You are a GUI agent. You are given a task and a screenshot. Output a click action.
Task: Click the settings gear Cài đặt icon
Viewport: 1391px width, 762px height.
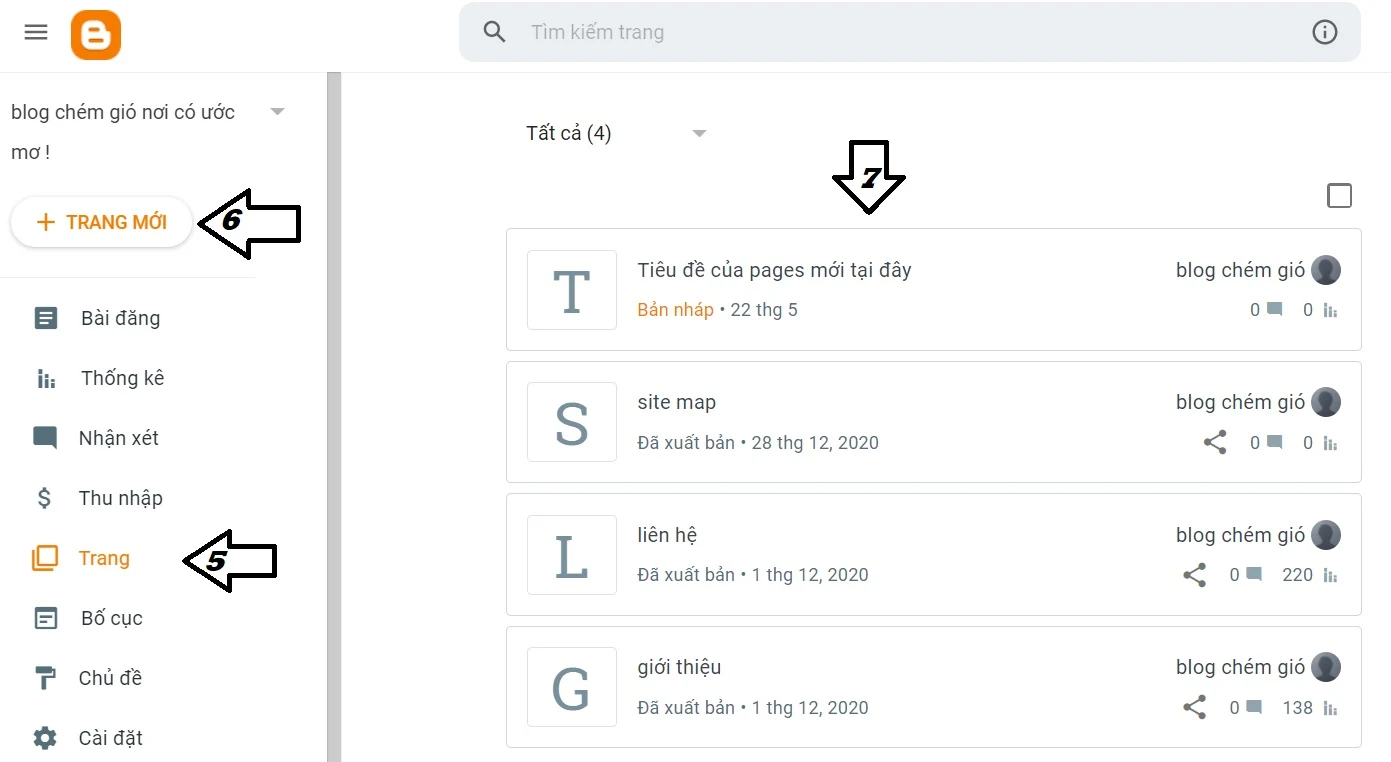(x=45, y=738)
